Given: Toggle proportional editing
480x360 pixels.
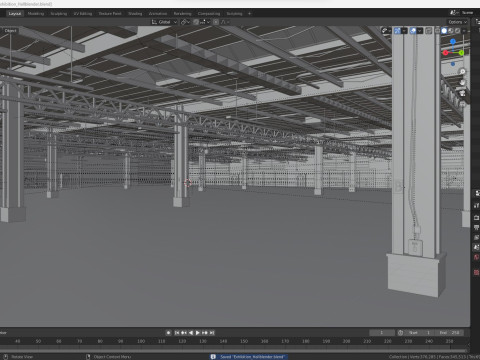Looking at the screenshot, I should tap(216, 22).
